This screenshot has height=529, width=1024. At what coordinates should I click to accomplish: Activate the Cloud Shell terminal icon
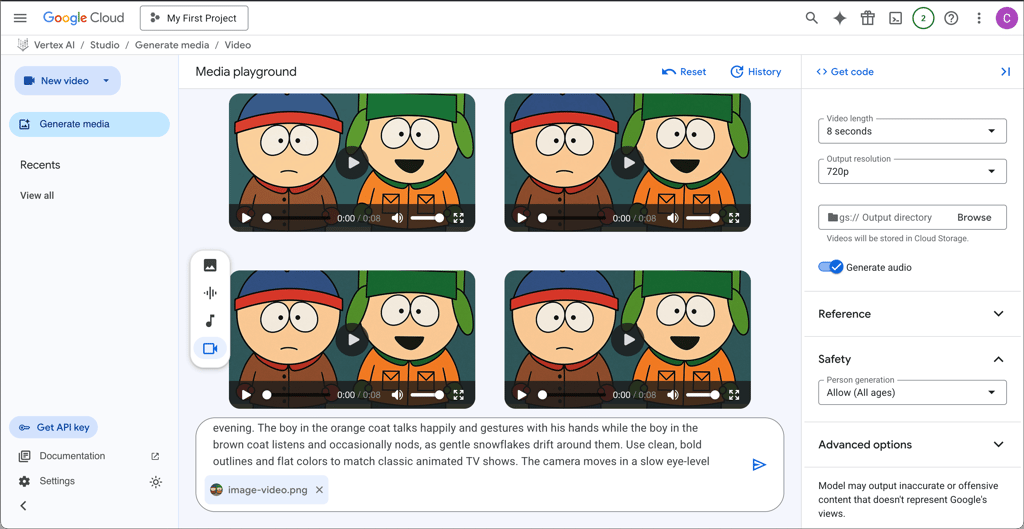[x=895, y=18]
